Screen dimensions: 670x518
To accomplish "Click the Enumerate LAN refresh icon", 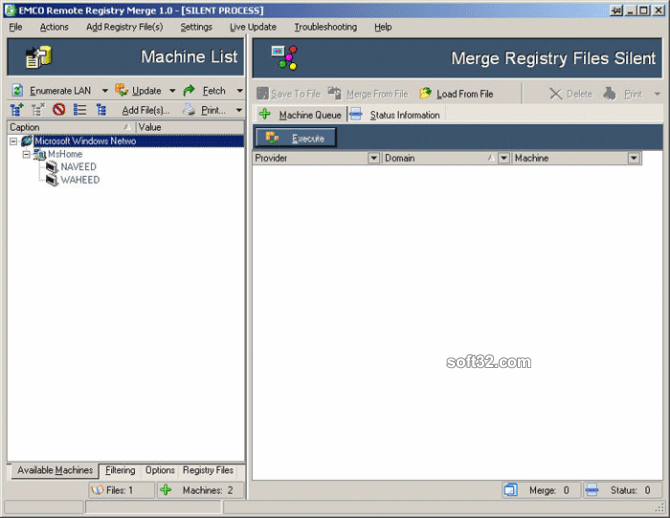I will (17, 90).
